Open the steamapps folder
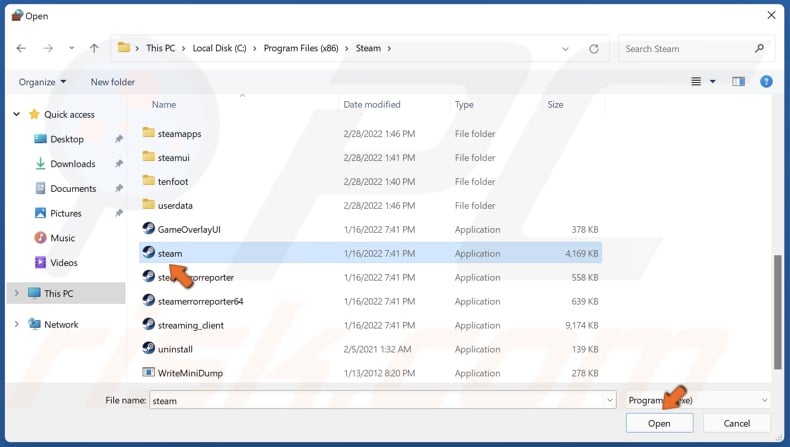The image size is (790, 447). tap(179, 133)
